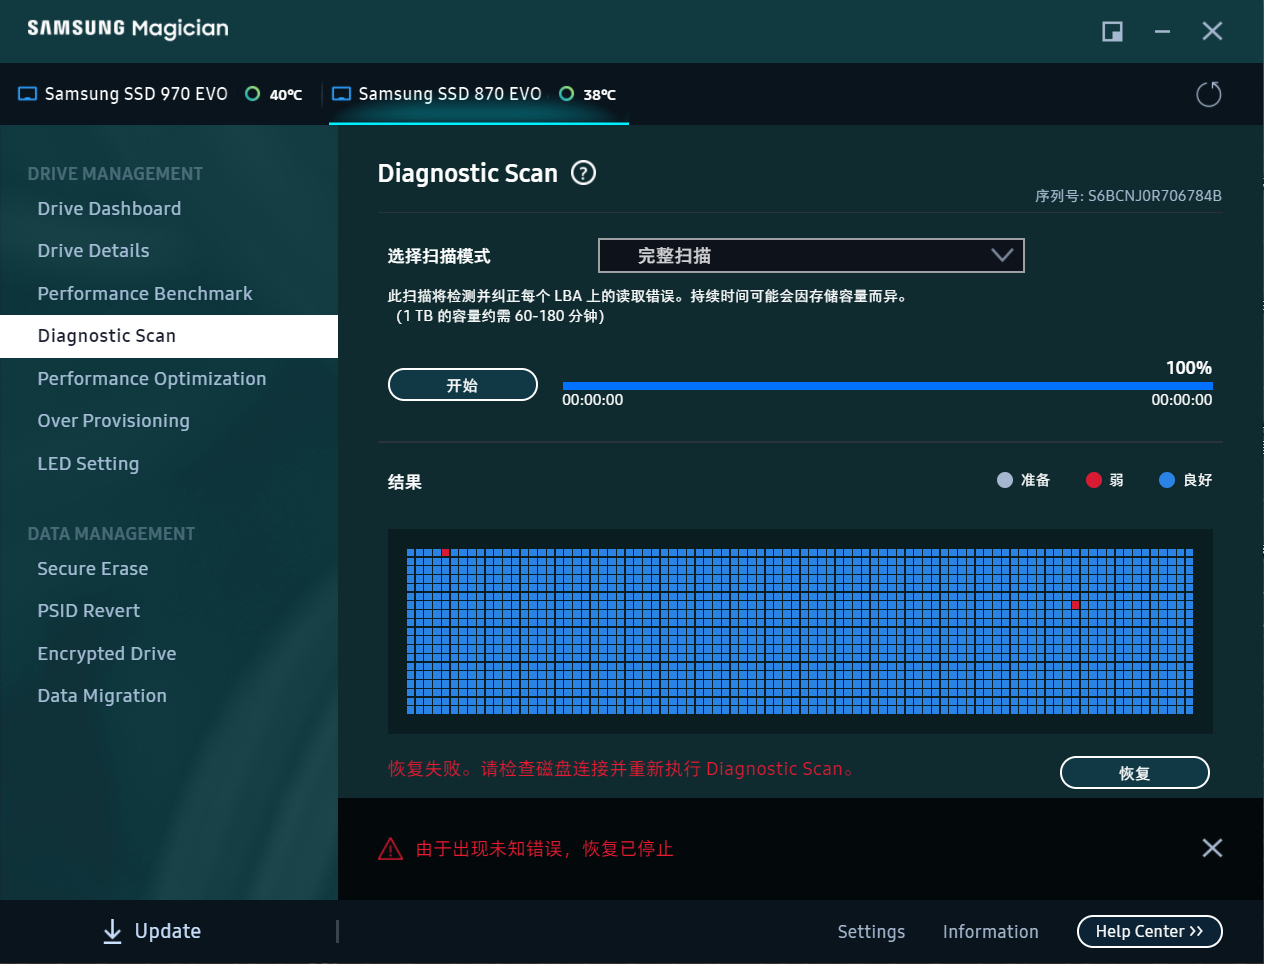This screenshot has height=964, width=1264.
Task: Click the blue 良好 legend swatch
Action: click(1167, 480)
